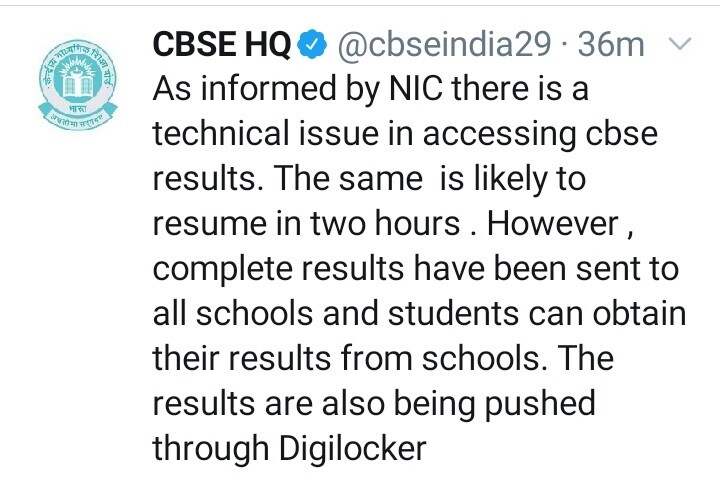
Task: Click the word Digilocker in the tweet
Action: click(x=353, y=448)
